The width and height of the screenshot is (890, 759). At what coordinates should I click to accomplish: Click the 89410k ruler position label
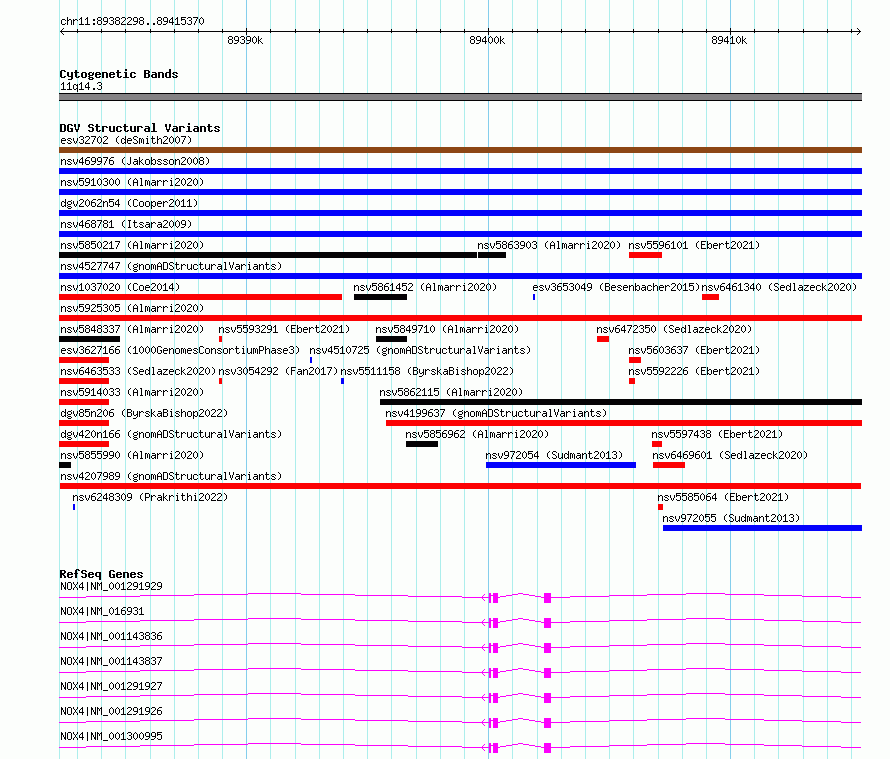click(729, 40)
